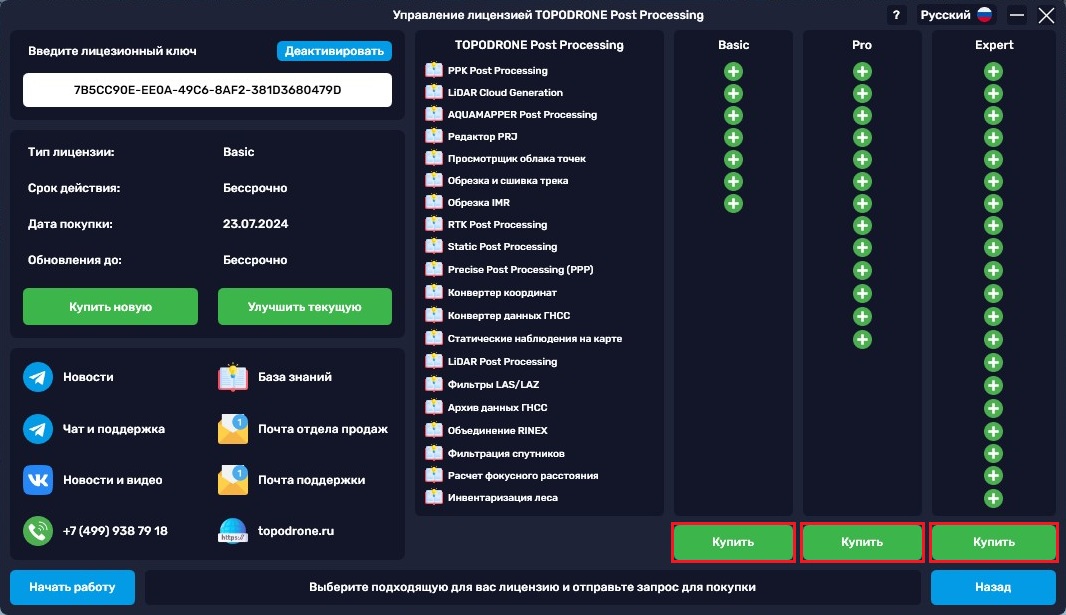The width and height of the screenshot is (1066, 615).
Task: Click the book icon beside Конвертер координат
Action: coord(434,292)
